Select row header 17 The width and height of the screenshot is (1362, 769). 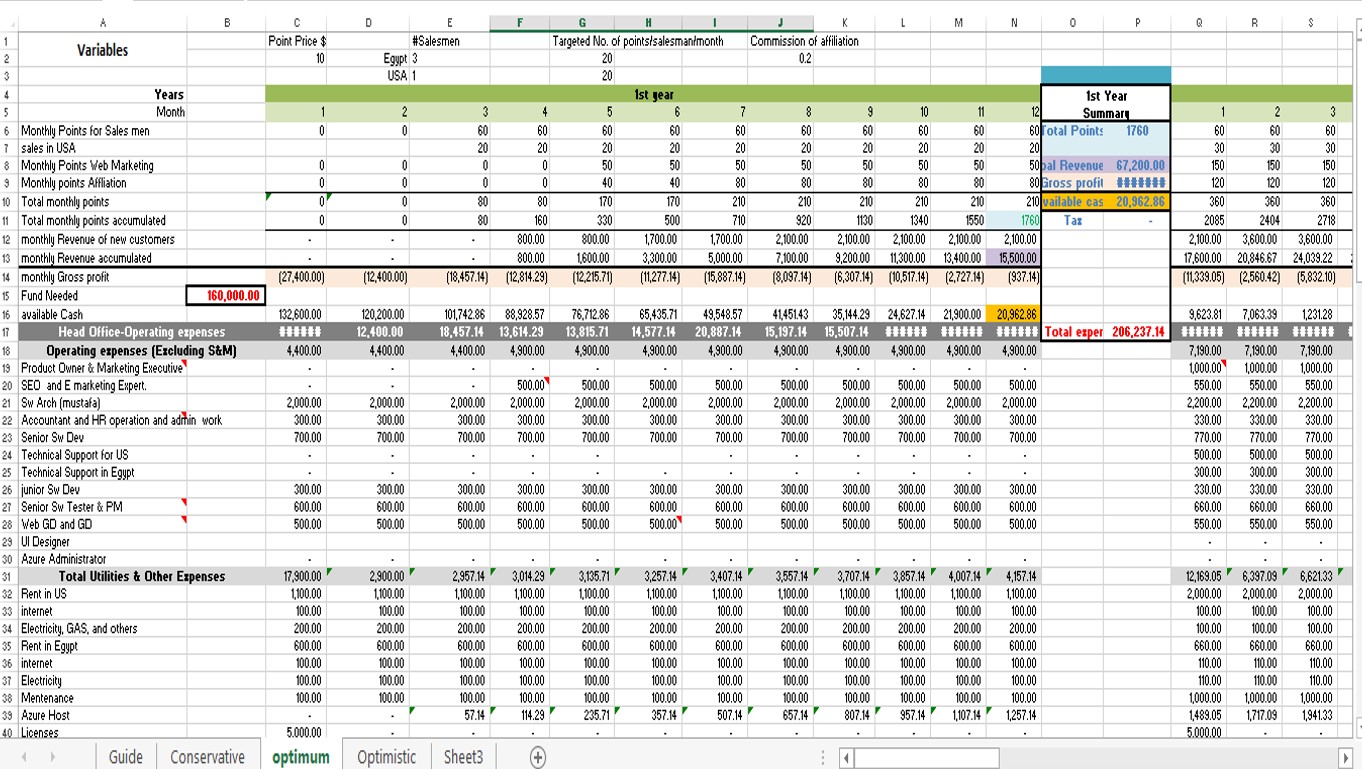coord(9,332)
